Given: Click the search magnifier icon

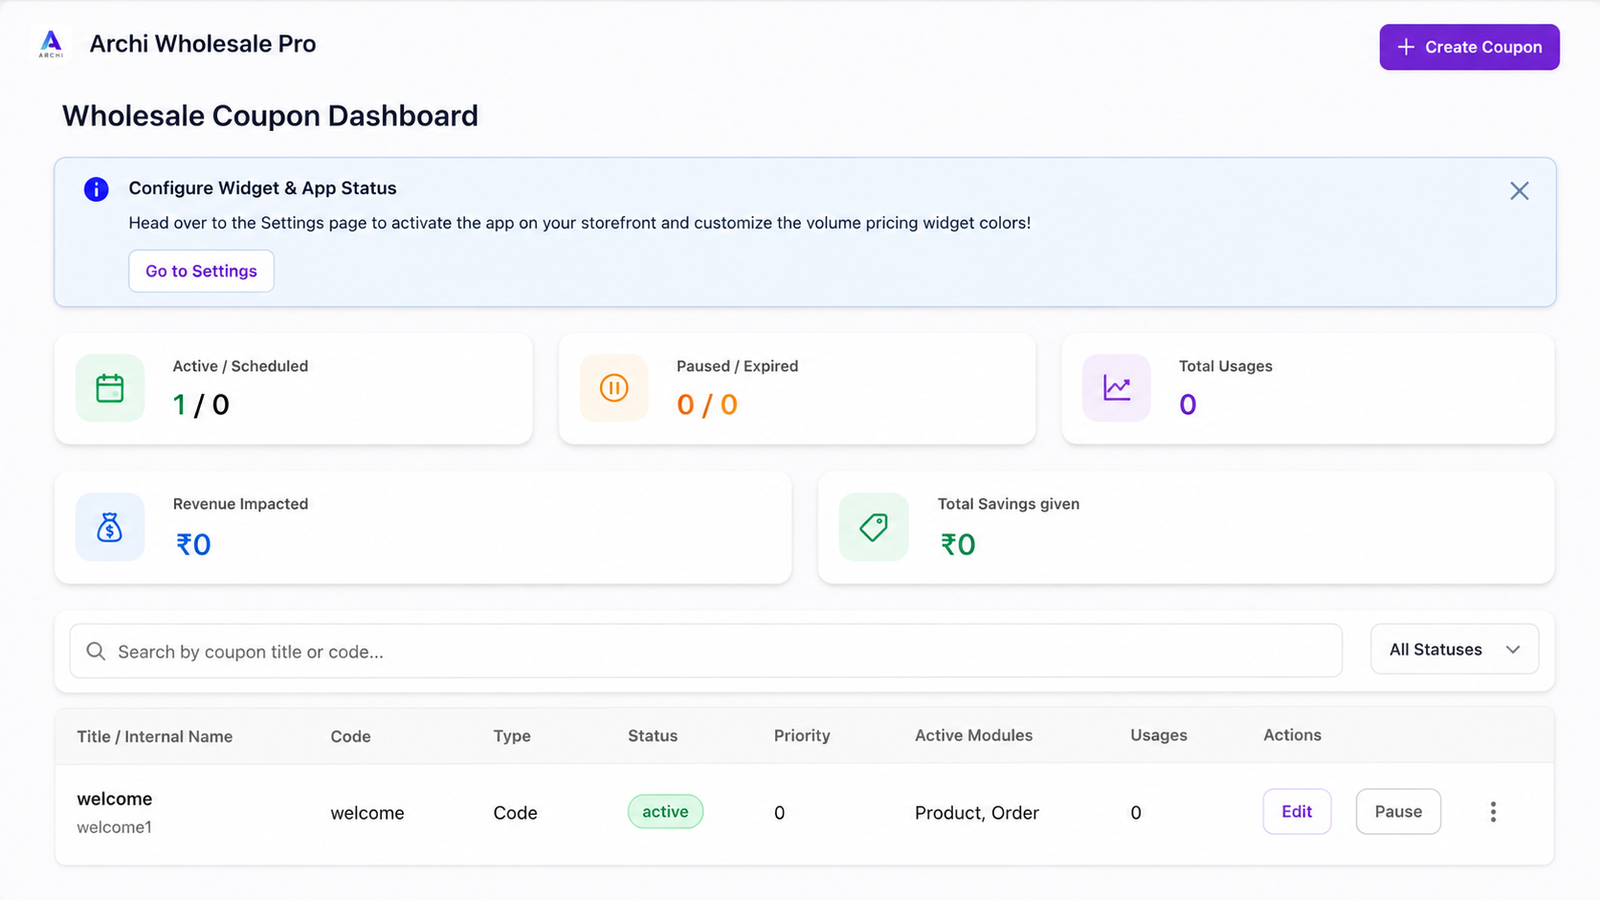Looking at the screenshot, I should click(x=96, y=651).
